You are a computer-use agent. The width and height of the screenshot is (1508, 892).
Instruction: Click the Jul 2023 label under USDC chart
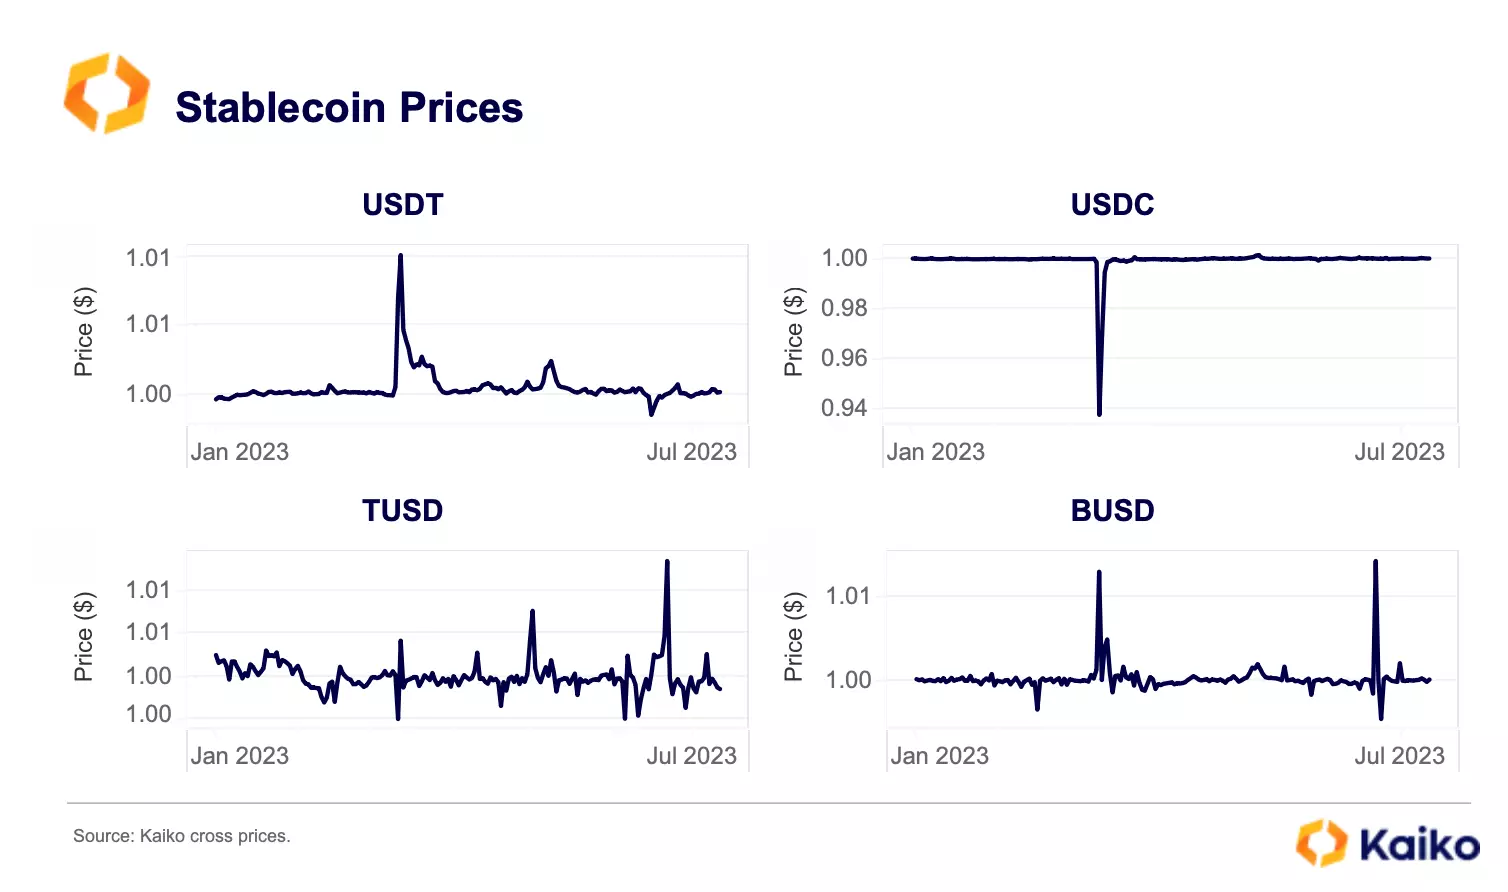coord(1399,452)
